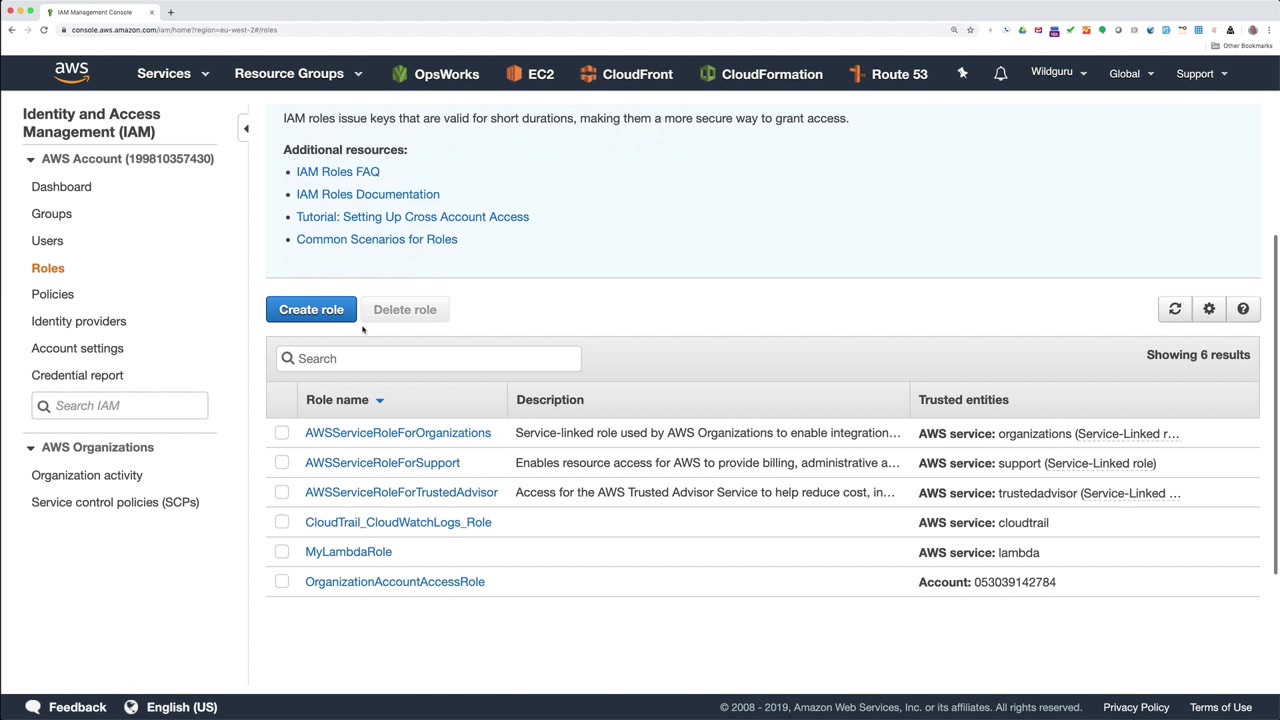Open the Services dropdown menu

coord(172,74)
